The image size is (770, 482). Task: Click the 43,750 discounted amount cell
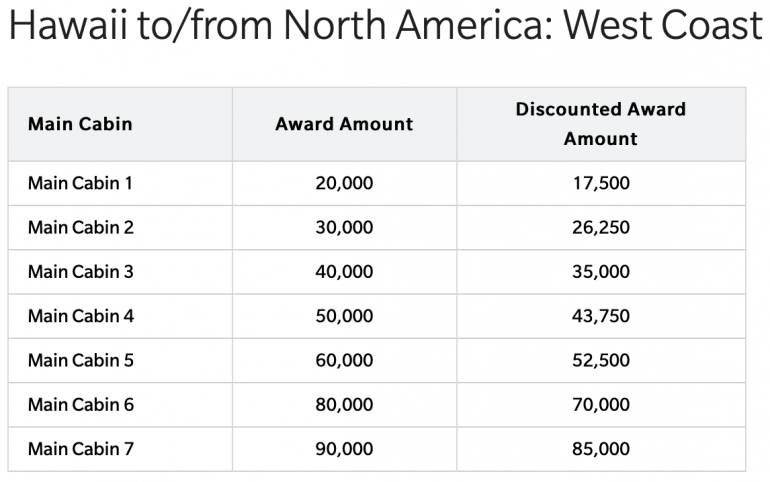point(601,316)
